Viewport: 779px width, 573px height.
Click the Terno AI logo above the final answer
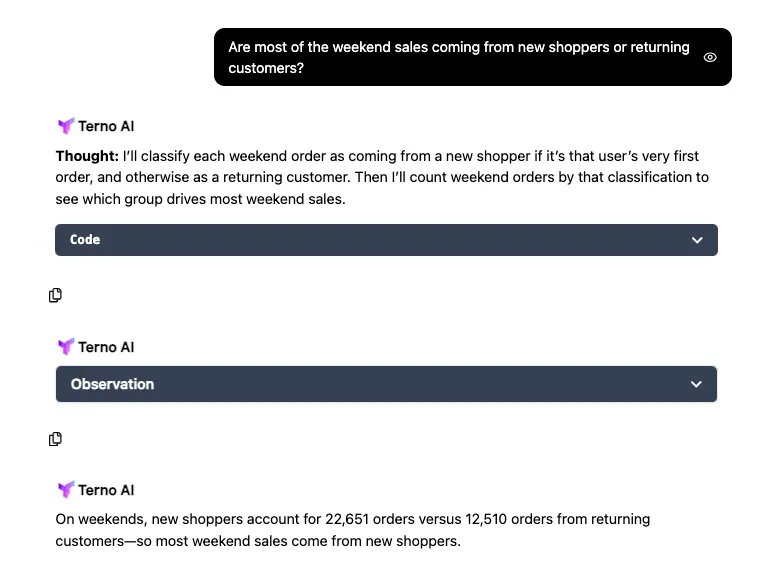click(x=66, y=490)
